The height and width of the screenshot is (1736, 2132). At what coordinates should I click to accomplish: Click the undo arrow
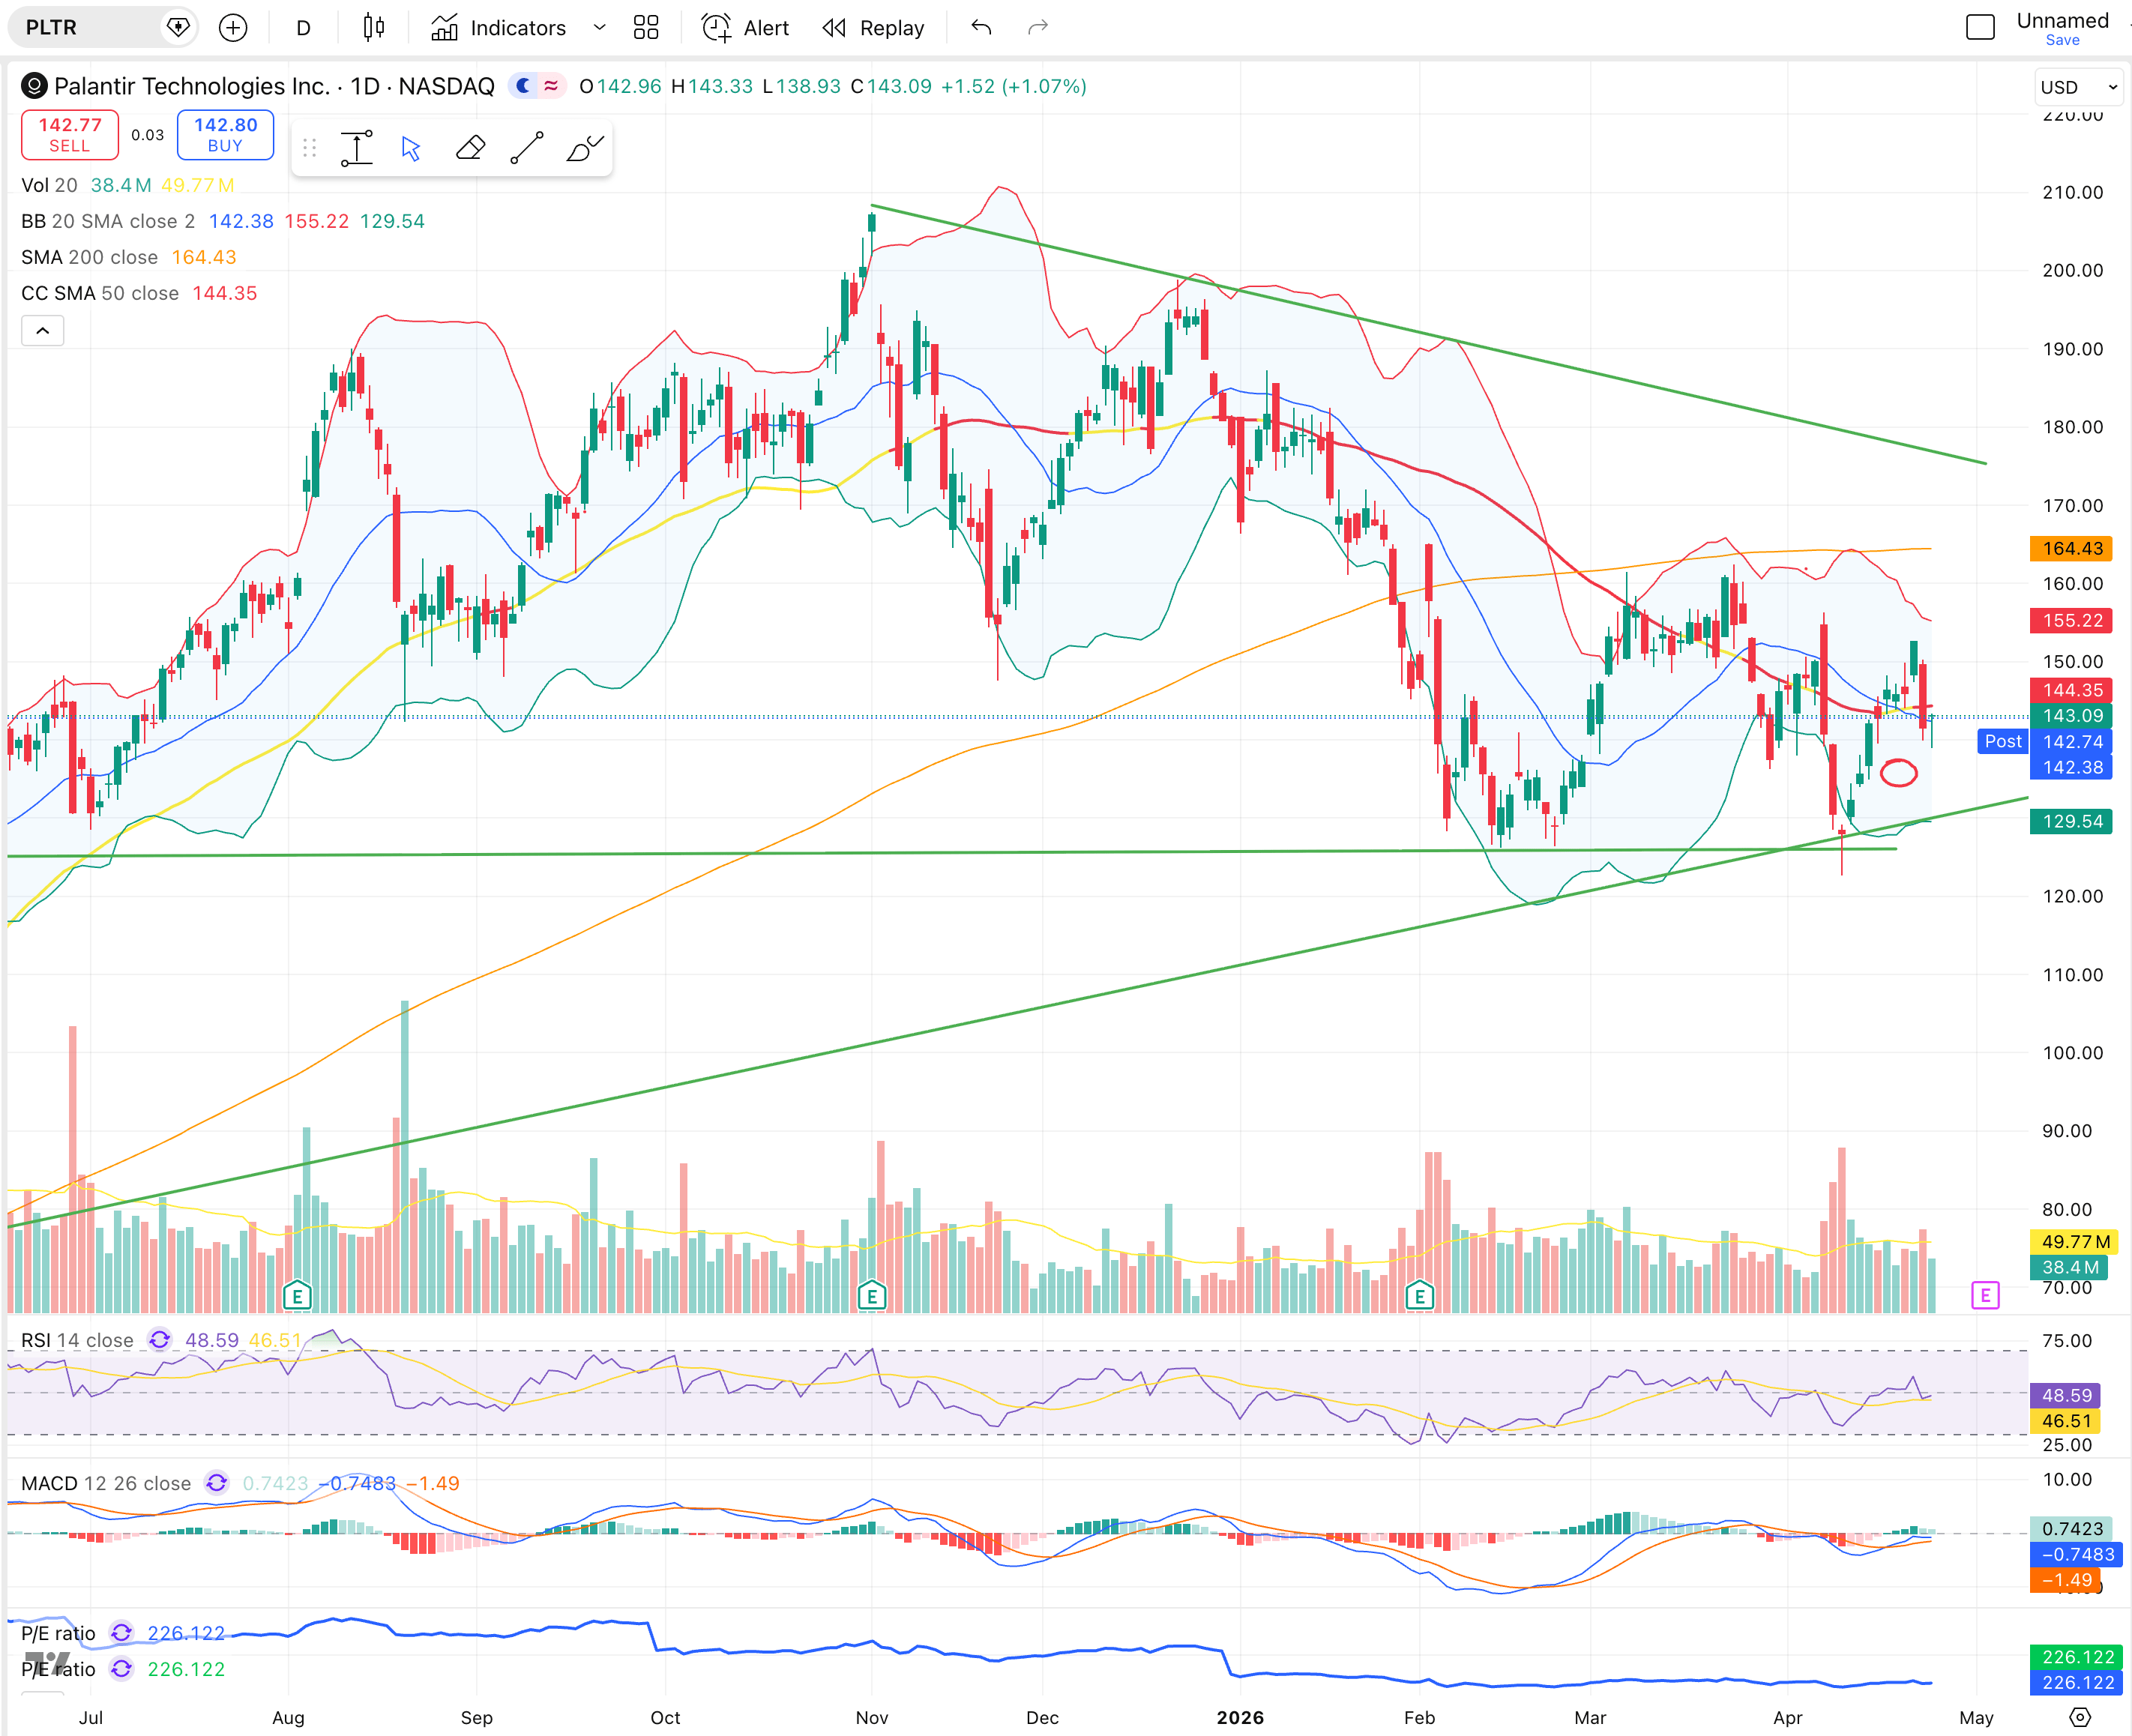(981, 28)
